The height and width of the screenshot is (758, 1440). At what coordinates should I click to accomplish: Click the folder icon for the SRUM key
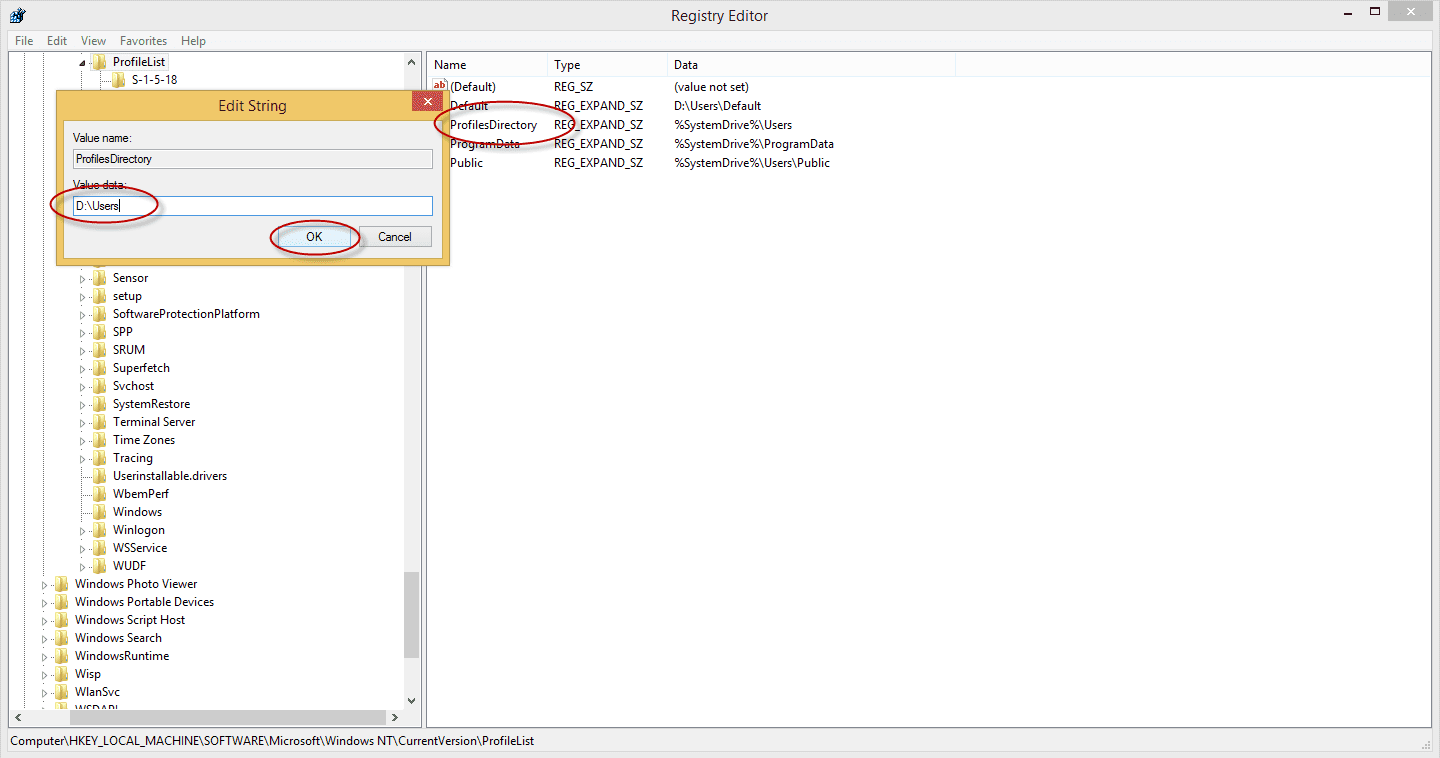(x=100, y=349)
